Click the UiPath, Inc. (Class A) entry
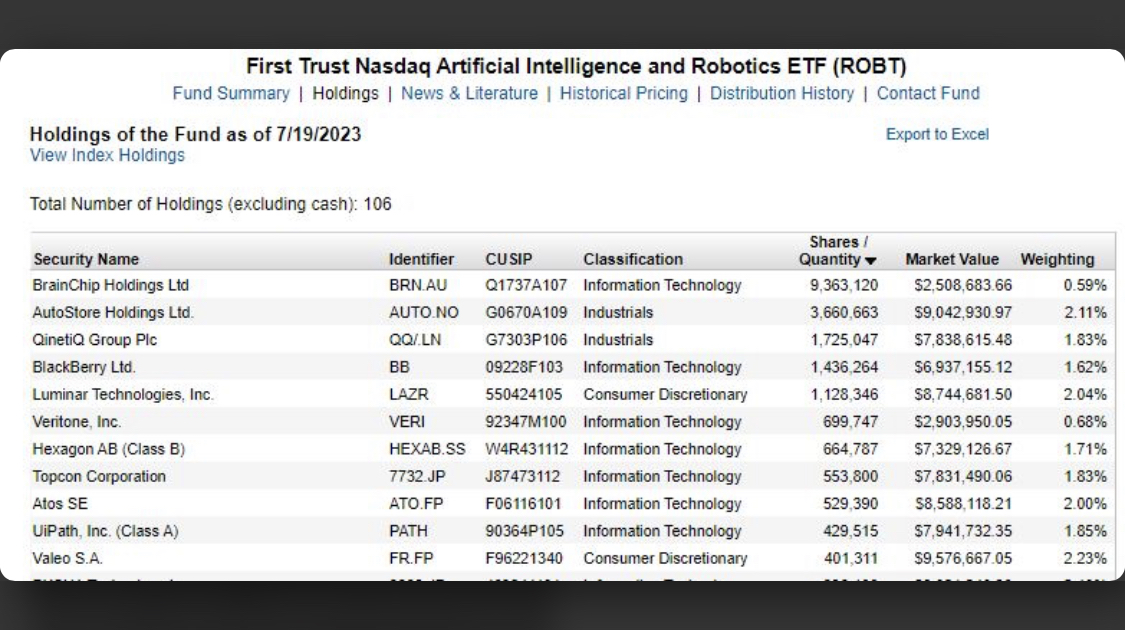The height and width of the screenshot is (630, 1125). pos(105,531)
